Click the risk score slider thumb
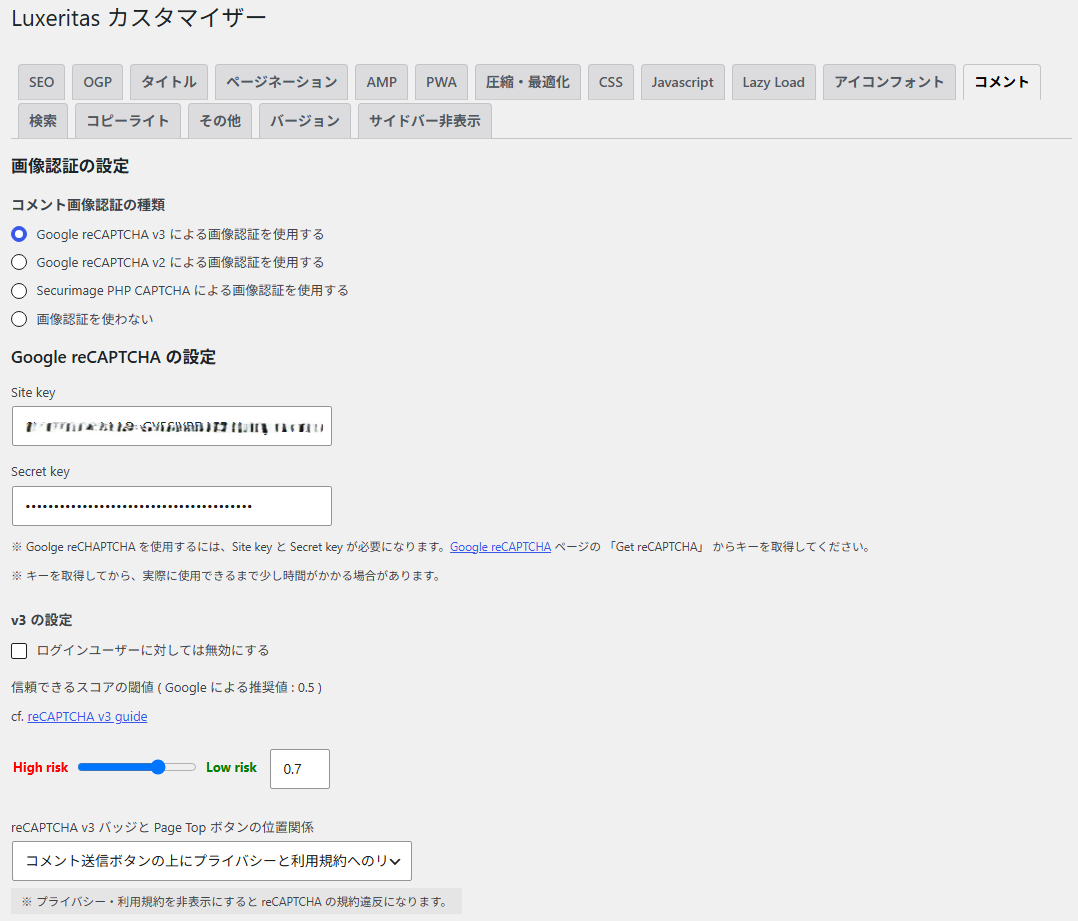 click(x=158, y=767)
